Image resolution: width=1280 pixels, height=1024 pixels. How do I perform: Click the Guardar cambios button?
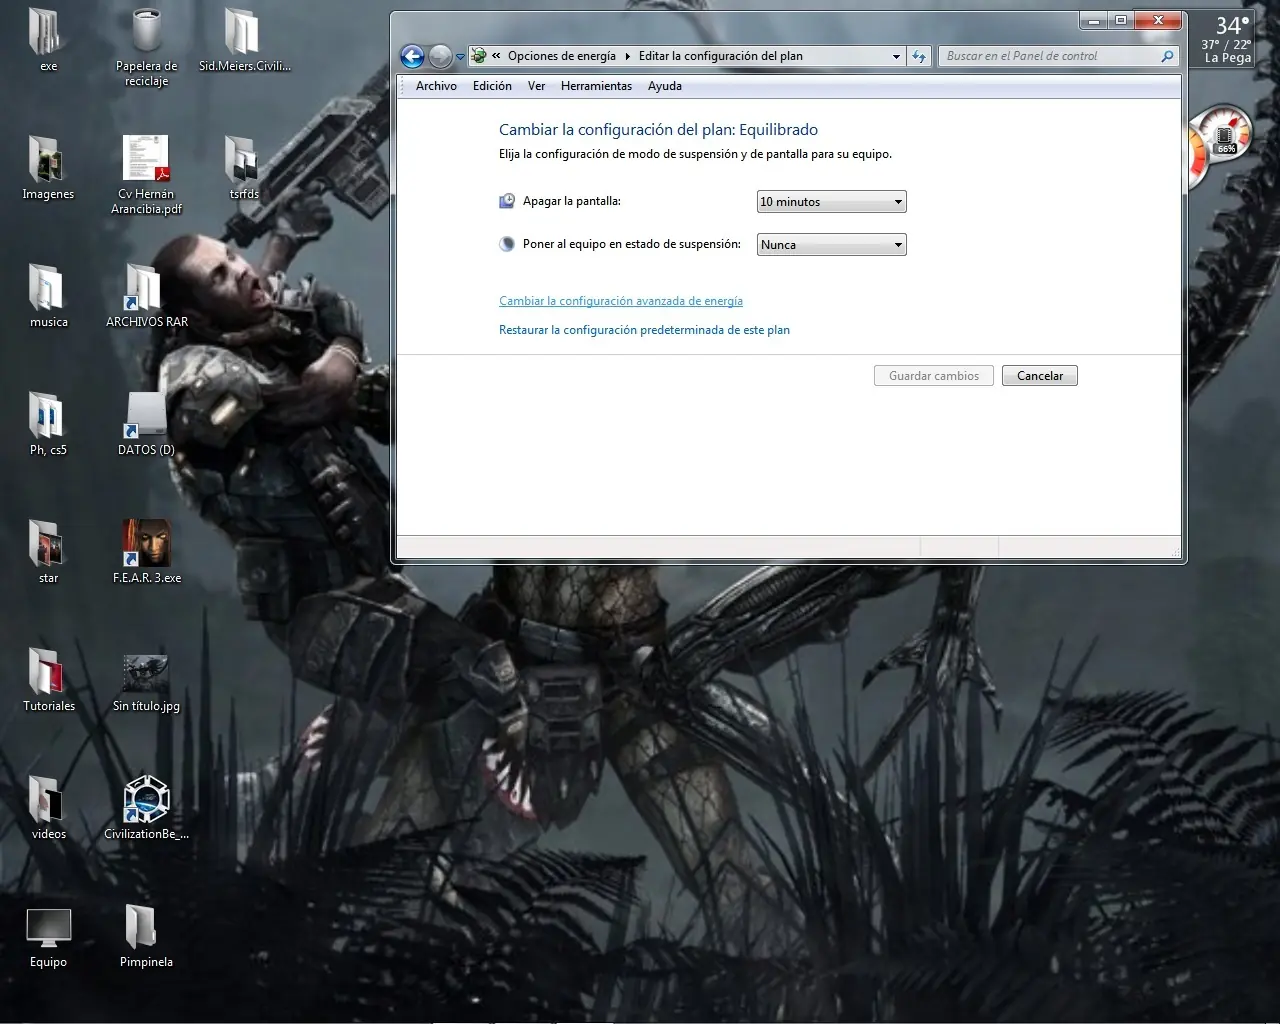934,376
